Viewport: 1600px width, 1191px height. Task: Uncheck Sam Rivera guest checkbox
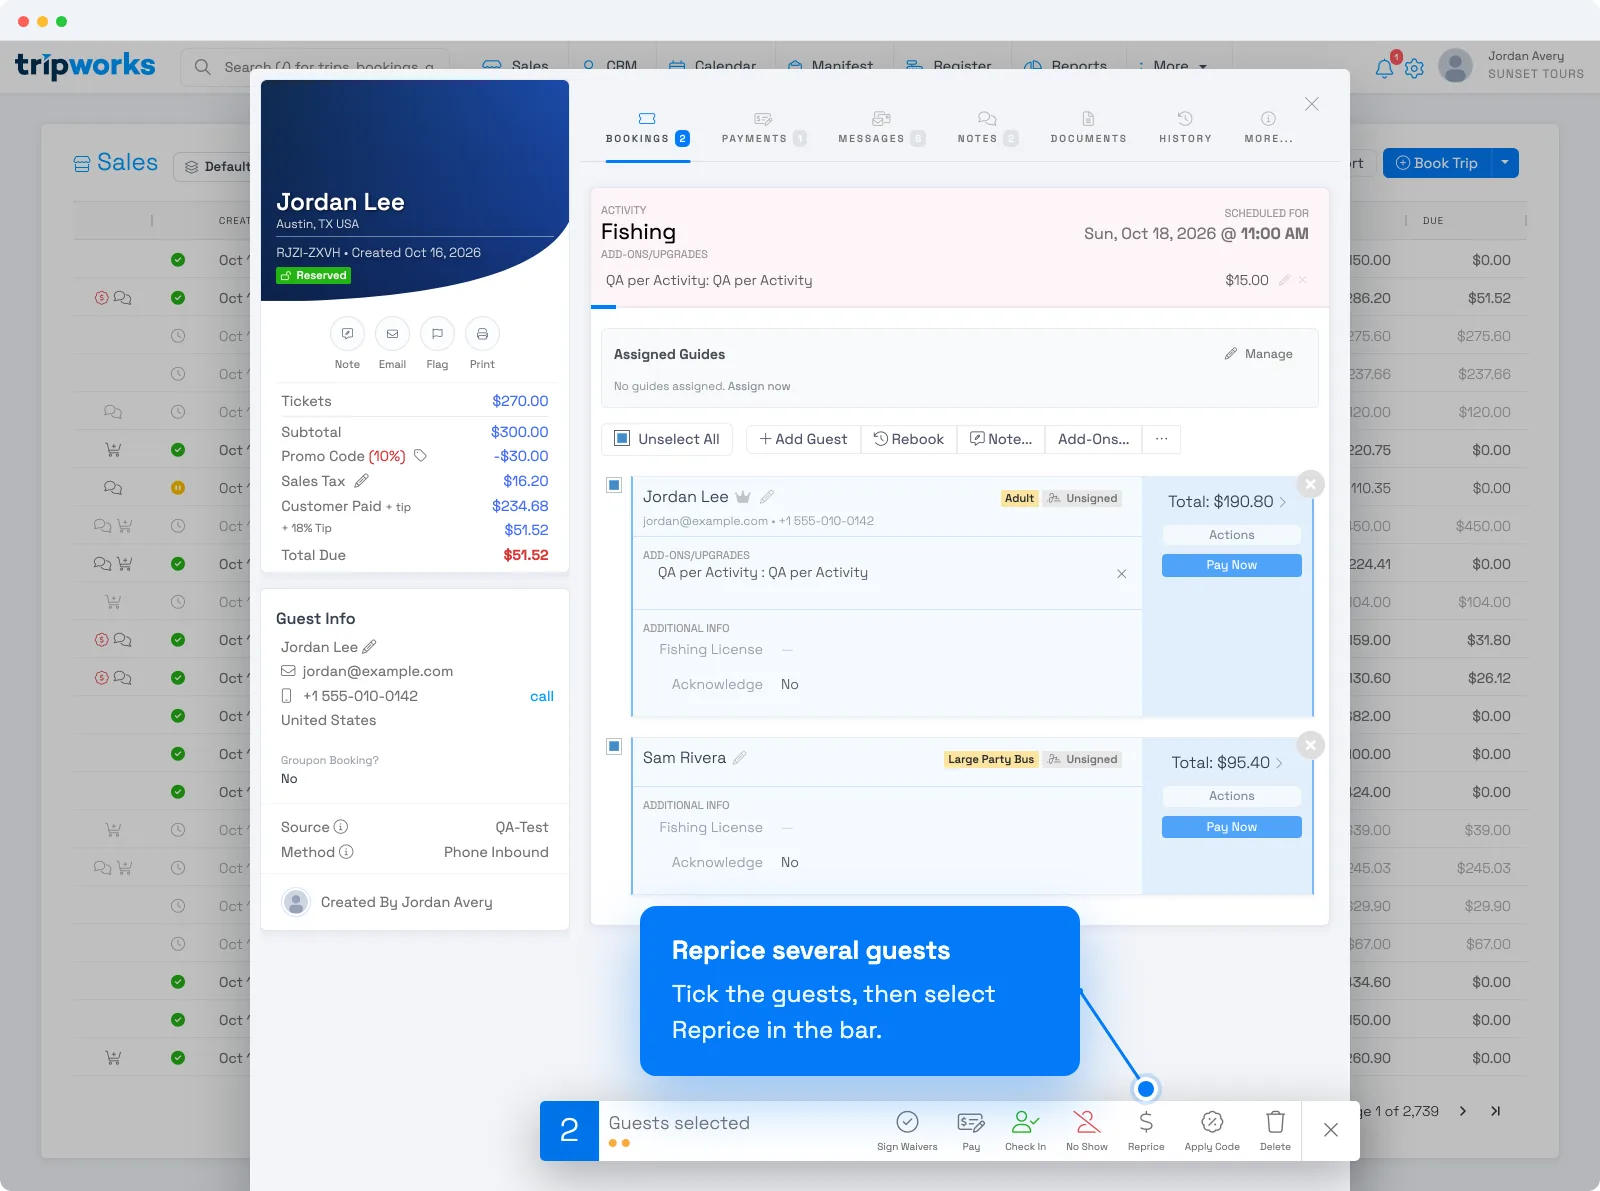pos(614,746)
